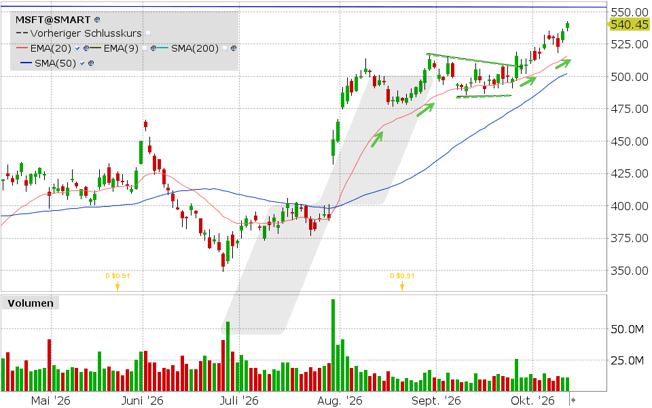Screen dimensions: 652x408
Task: Open the MSFT@SMART settings icon
Action: pyautogui.click(x=97, y=20)
